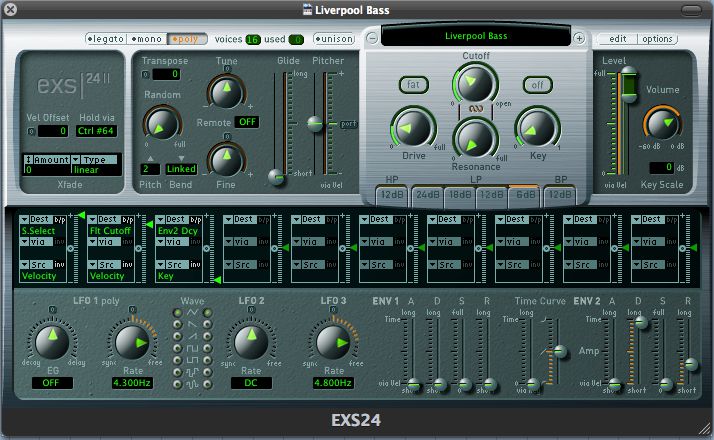Open the options menu button
Image resolution: width=714 pixels, height=440 pixels.
657,39
